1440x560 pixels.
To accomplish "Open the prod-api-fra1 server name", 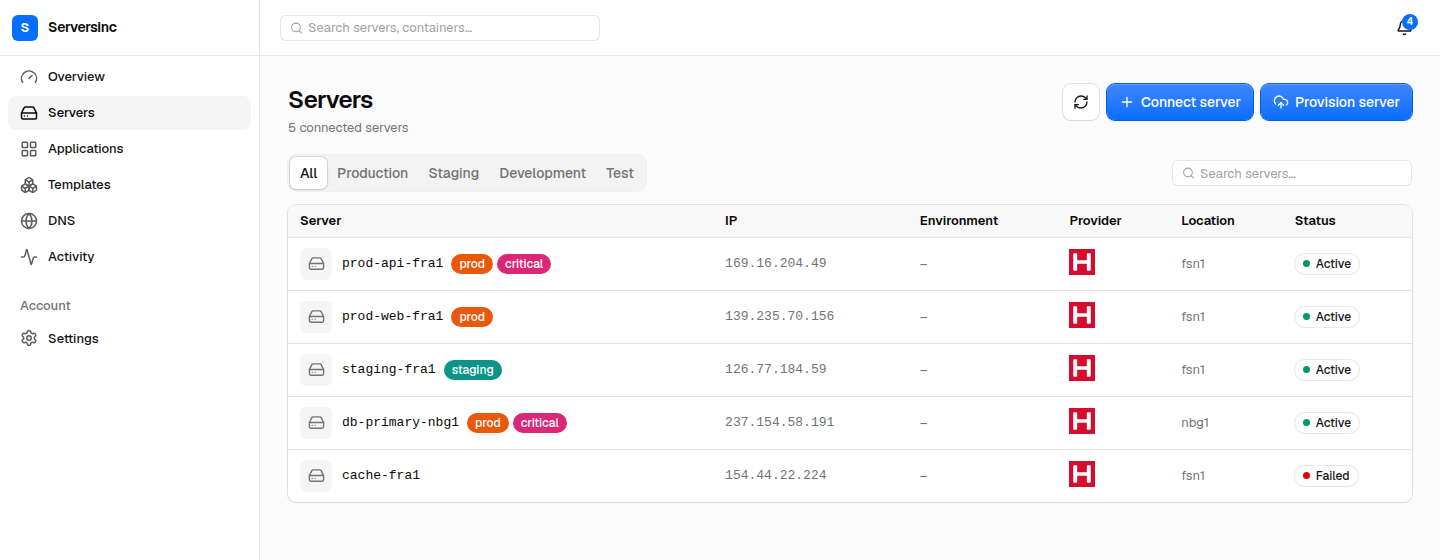I will [x=392, y=264].
